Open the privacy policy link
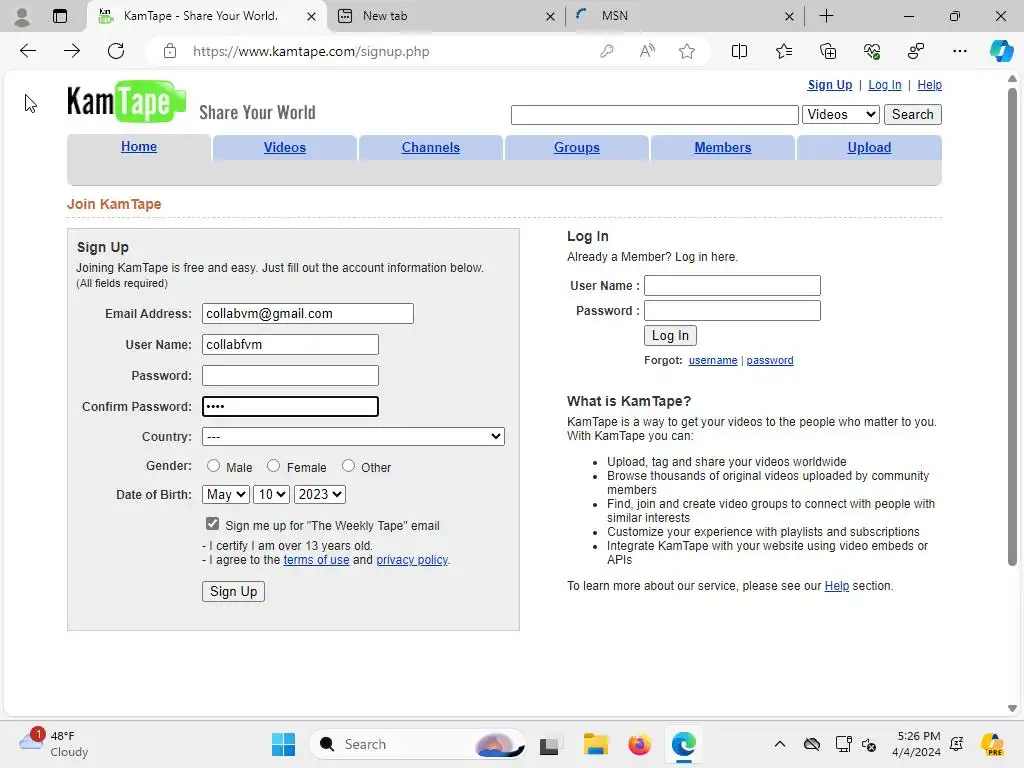This screenshot has height=768, width=1024. coord(412,560)
